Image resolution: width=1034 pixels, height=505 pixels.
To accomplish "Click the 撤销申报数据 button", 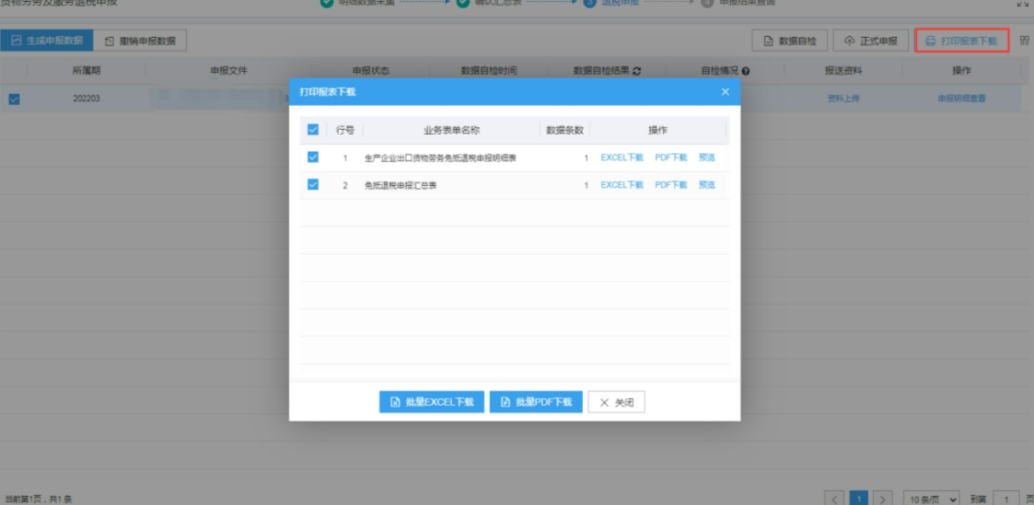I will tap(141, 41).
